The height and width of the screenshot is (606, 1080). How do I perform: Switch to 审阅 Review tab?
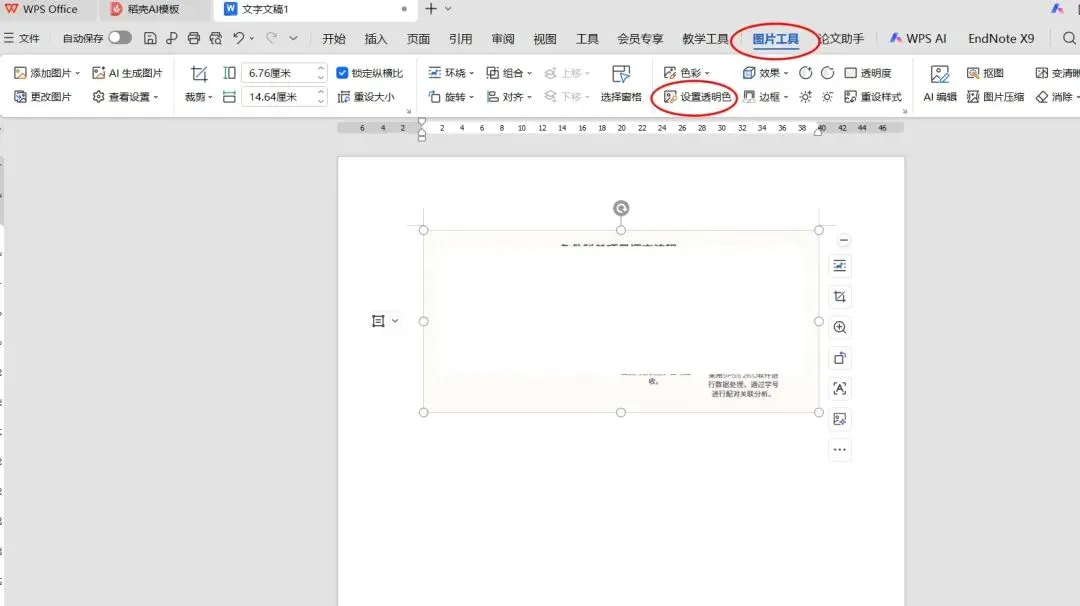503,39
